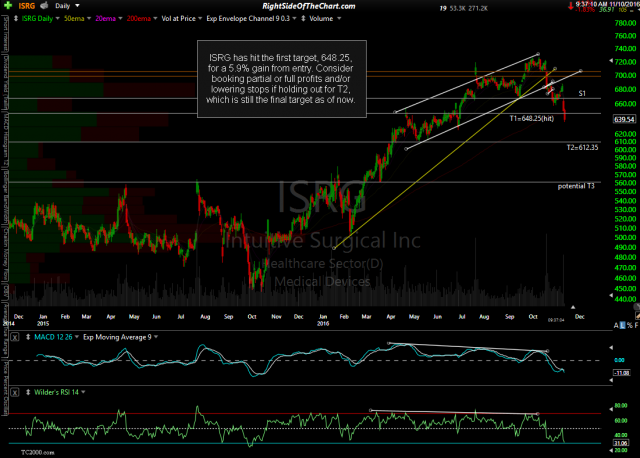Select the potential T3 label

577,187
